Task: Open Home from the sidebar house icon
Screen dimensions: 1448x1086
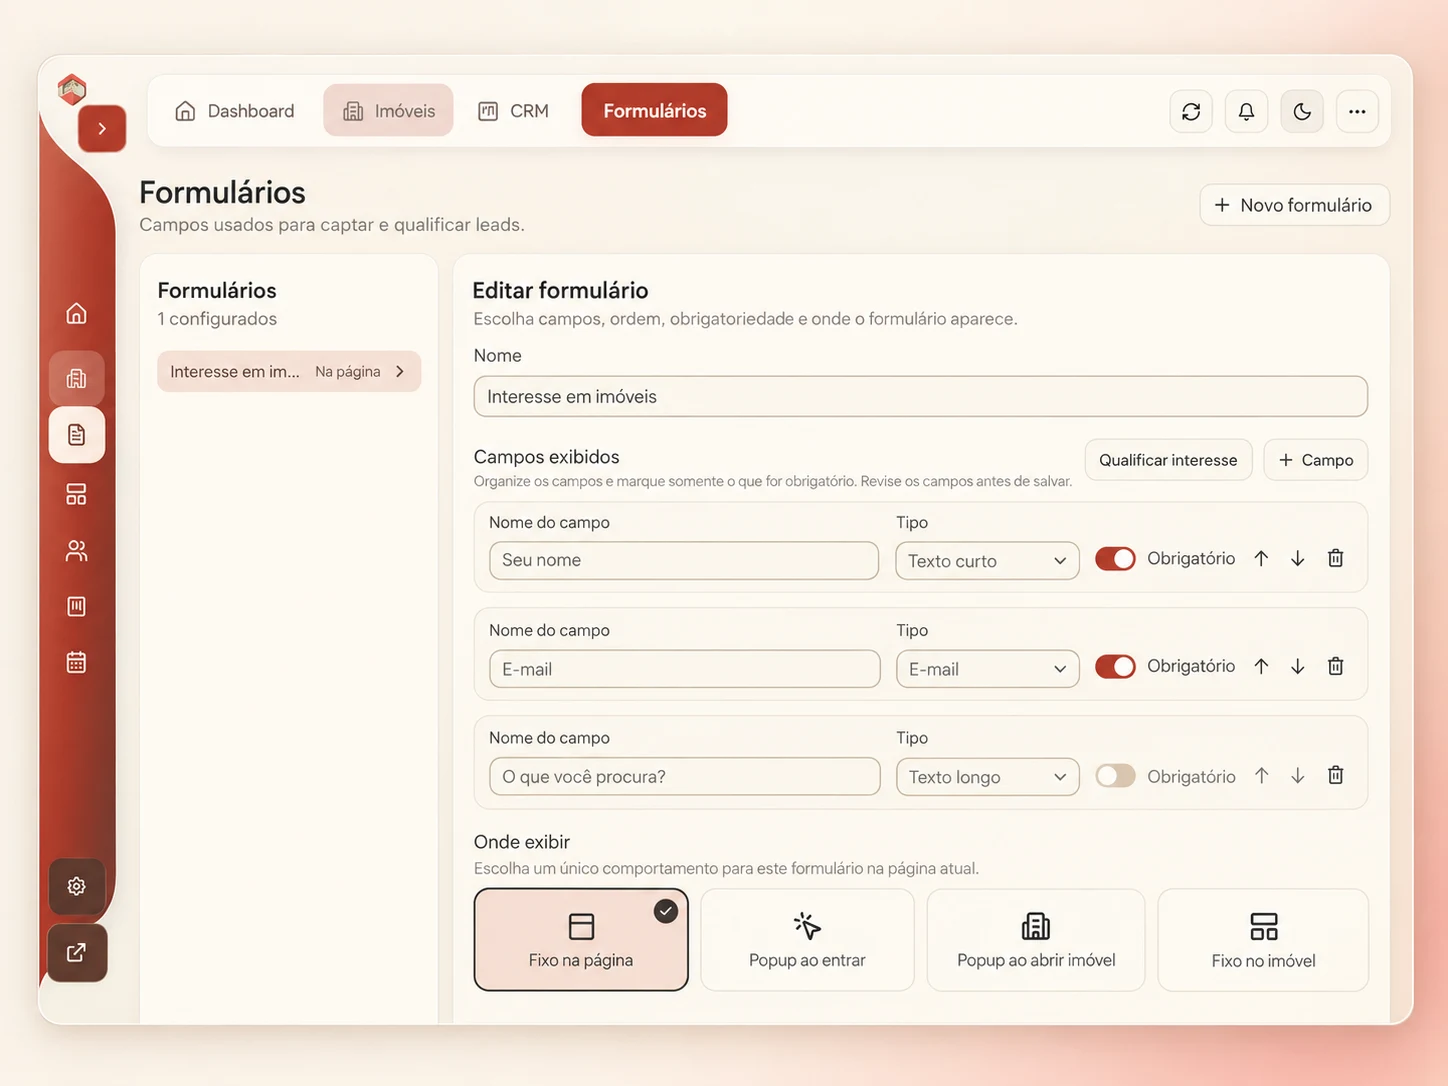Action: [x=76, y=313]
